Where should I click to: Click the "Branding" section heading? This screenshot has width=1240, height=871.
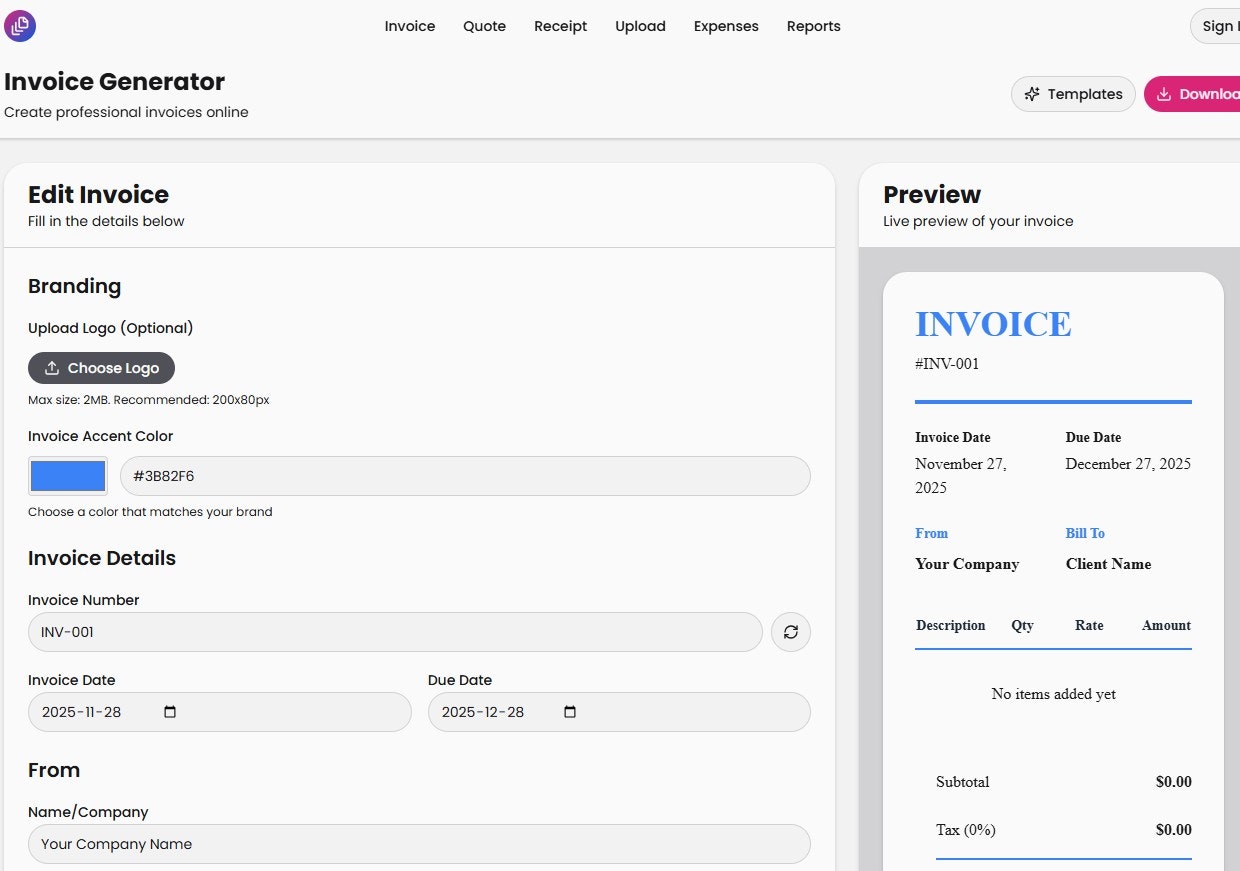[x=74, y=286]
